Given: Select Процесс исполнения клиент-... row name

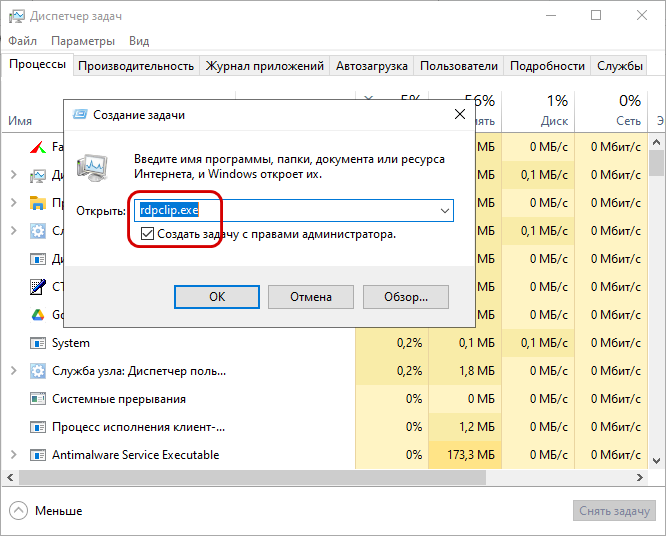Looking at the screenshot, I should (x=138, y=427).
